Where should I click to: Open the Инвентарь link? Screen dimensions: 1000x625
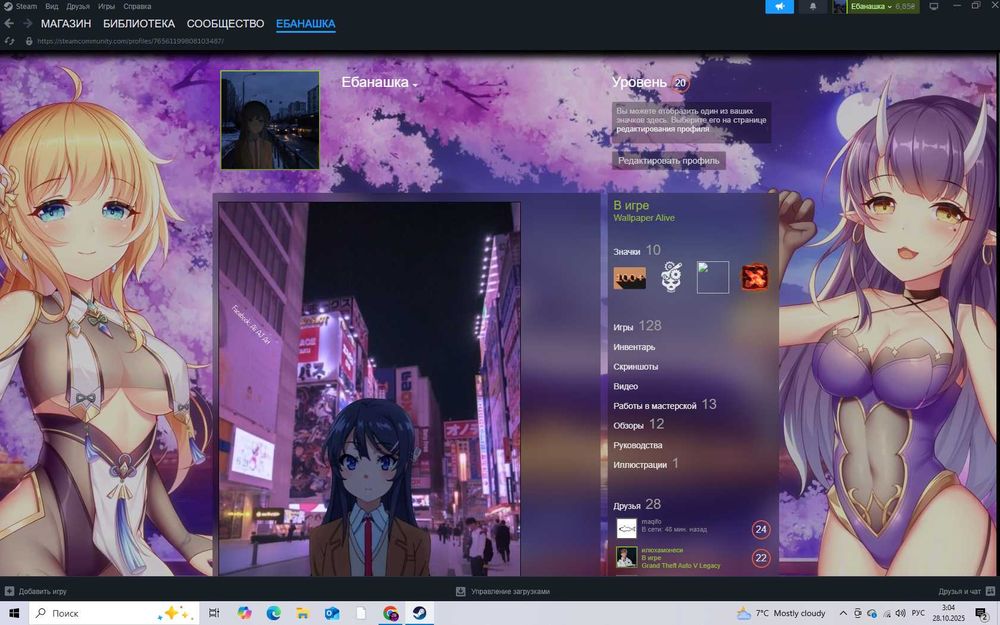634,347
